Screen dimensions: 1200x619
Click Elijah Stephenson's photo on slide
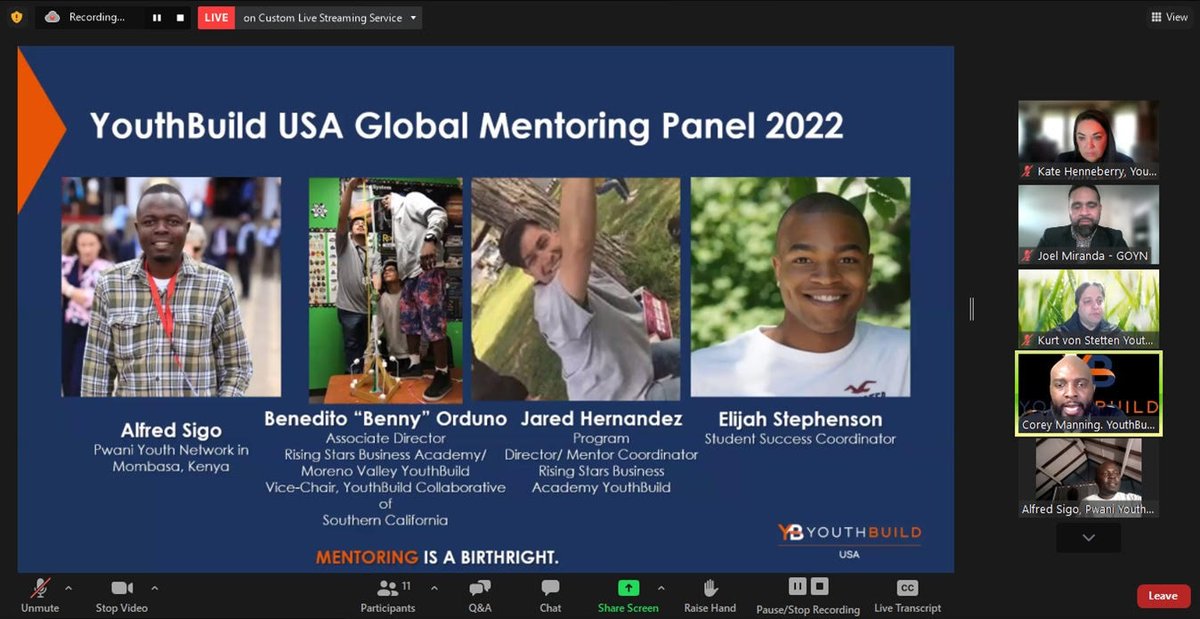tap(800, 287)
